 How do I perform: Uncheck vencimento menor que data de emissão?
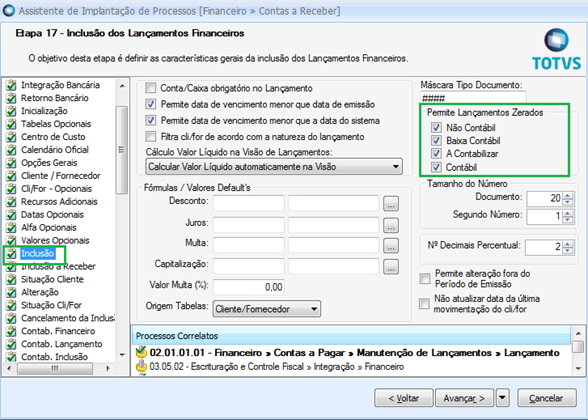tap(150, 104)
